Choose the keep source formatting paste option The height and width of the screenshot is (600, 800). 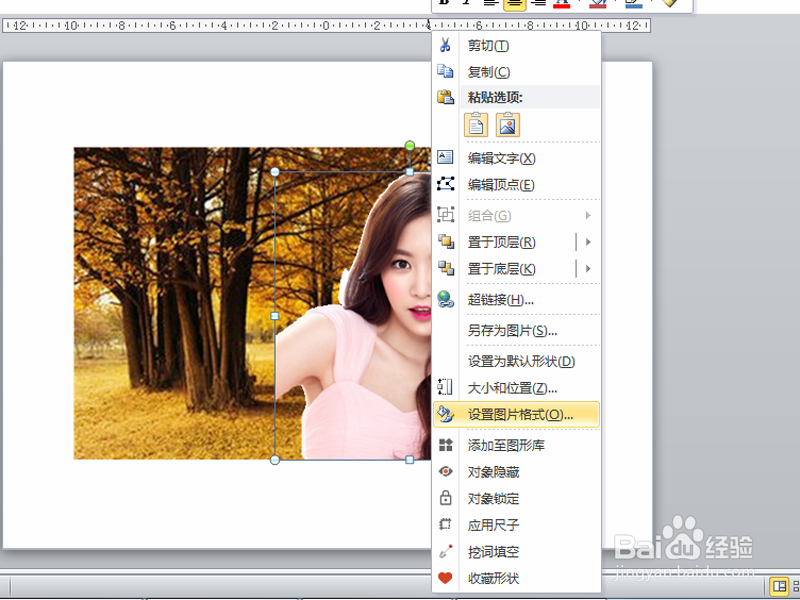(476, 125)
